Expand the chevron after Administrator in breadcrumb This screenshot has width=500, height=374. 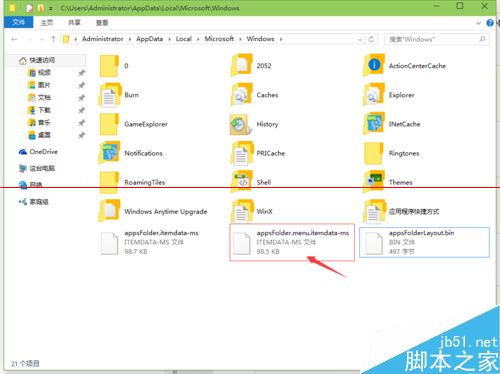click(x=130, y=39)
